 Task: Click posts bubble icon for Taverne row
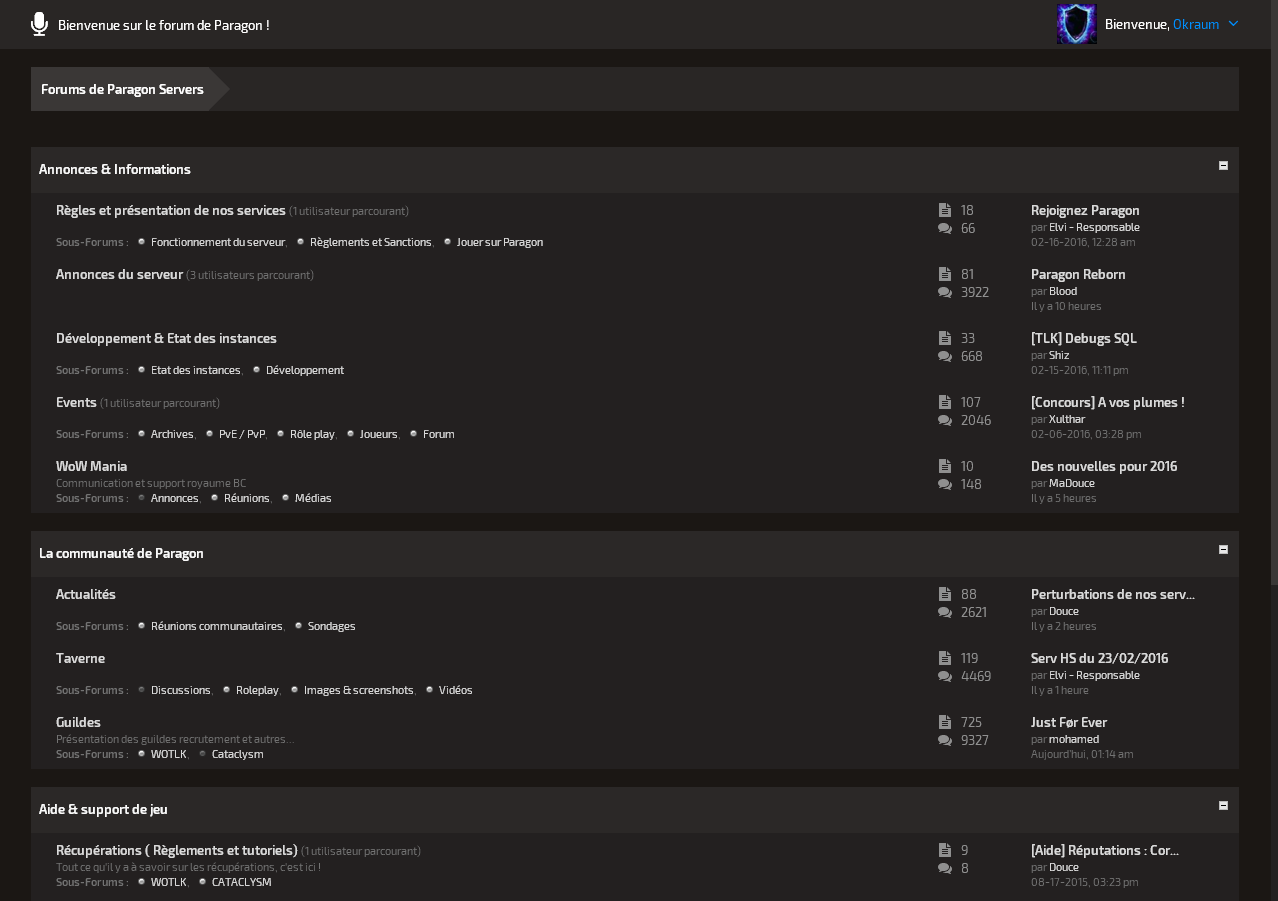point(945,677)
